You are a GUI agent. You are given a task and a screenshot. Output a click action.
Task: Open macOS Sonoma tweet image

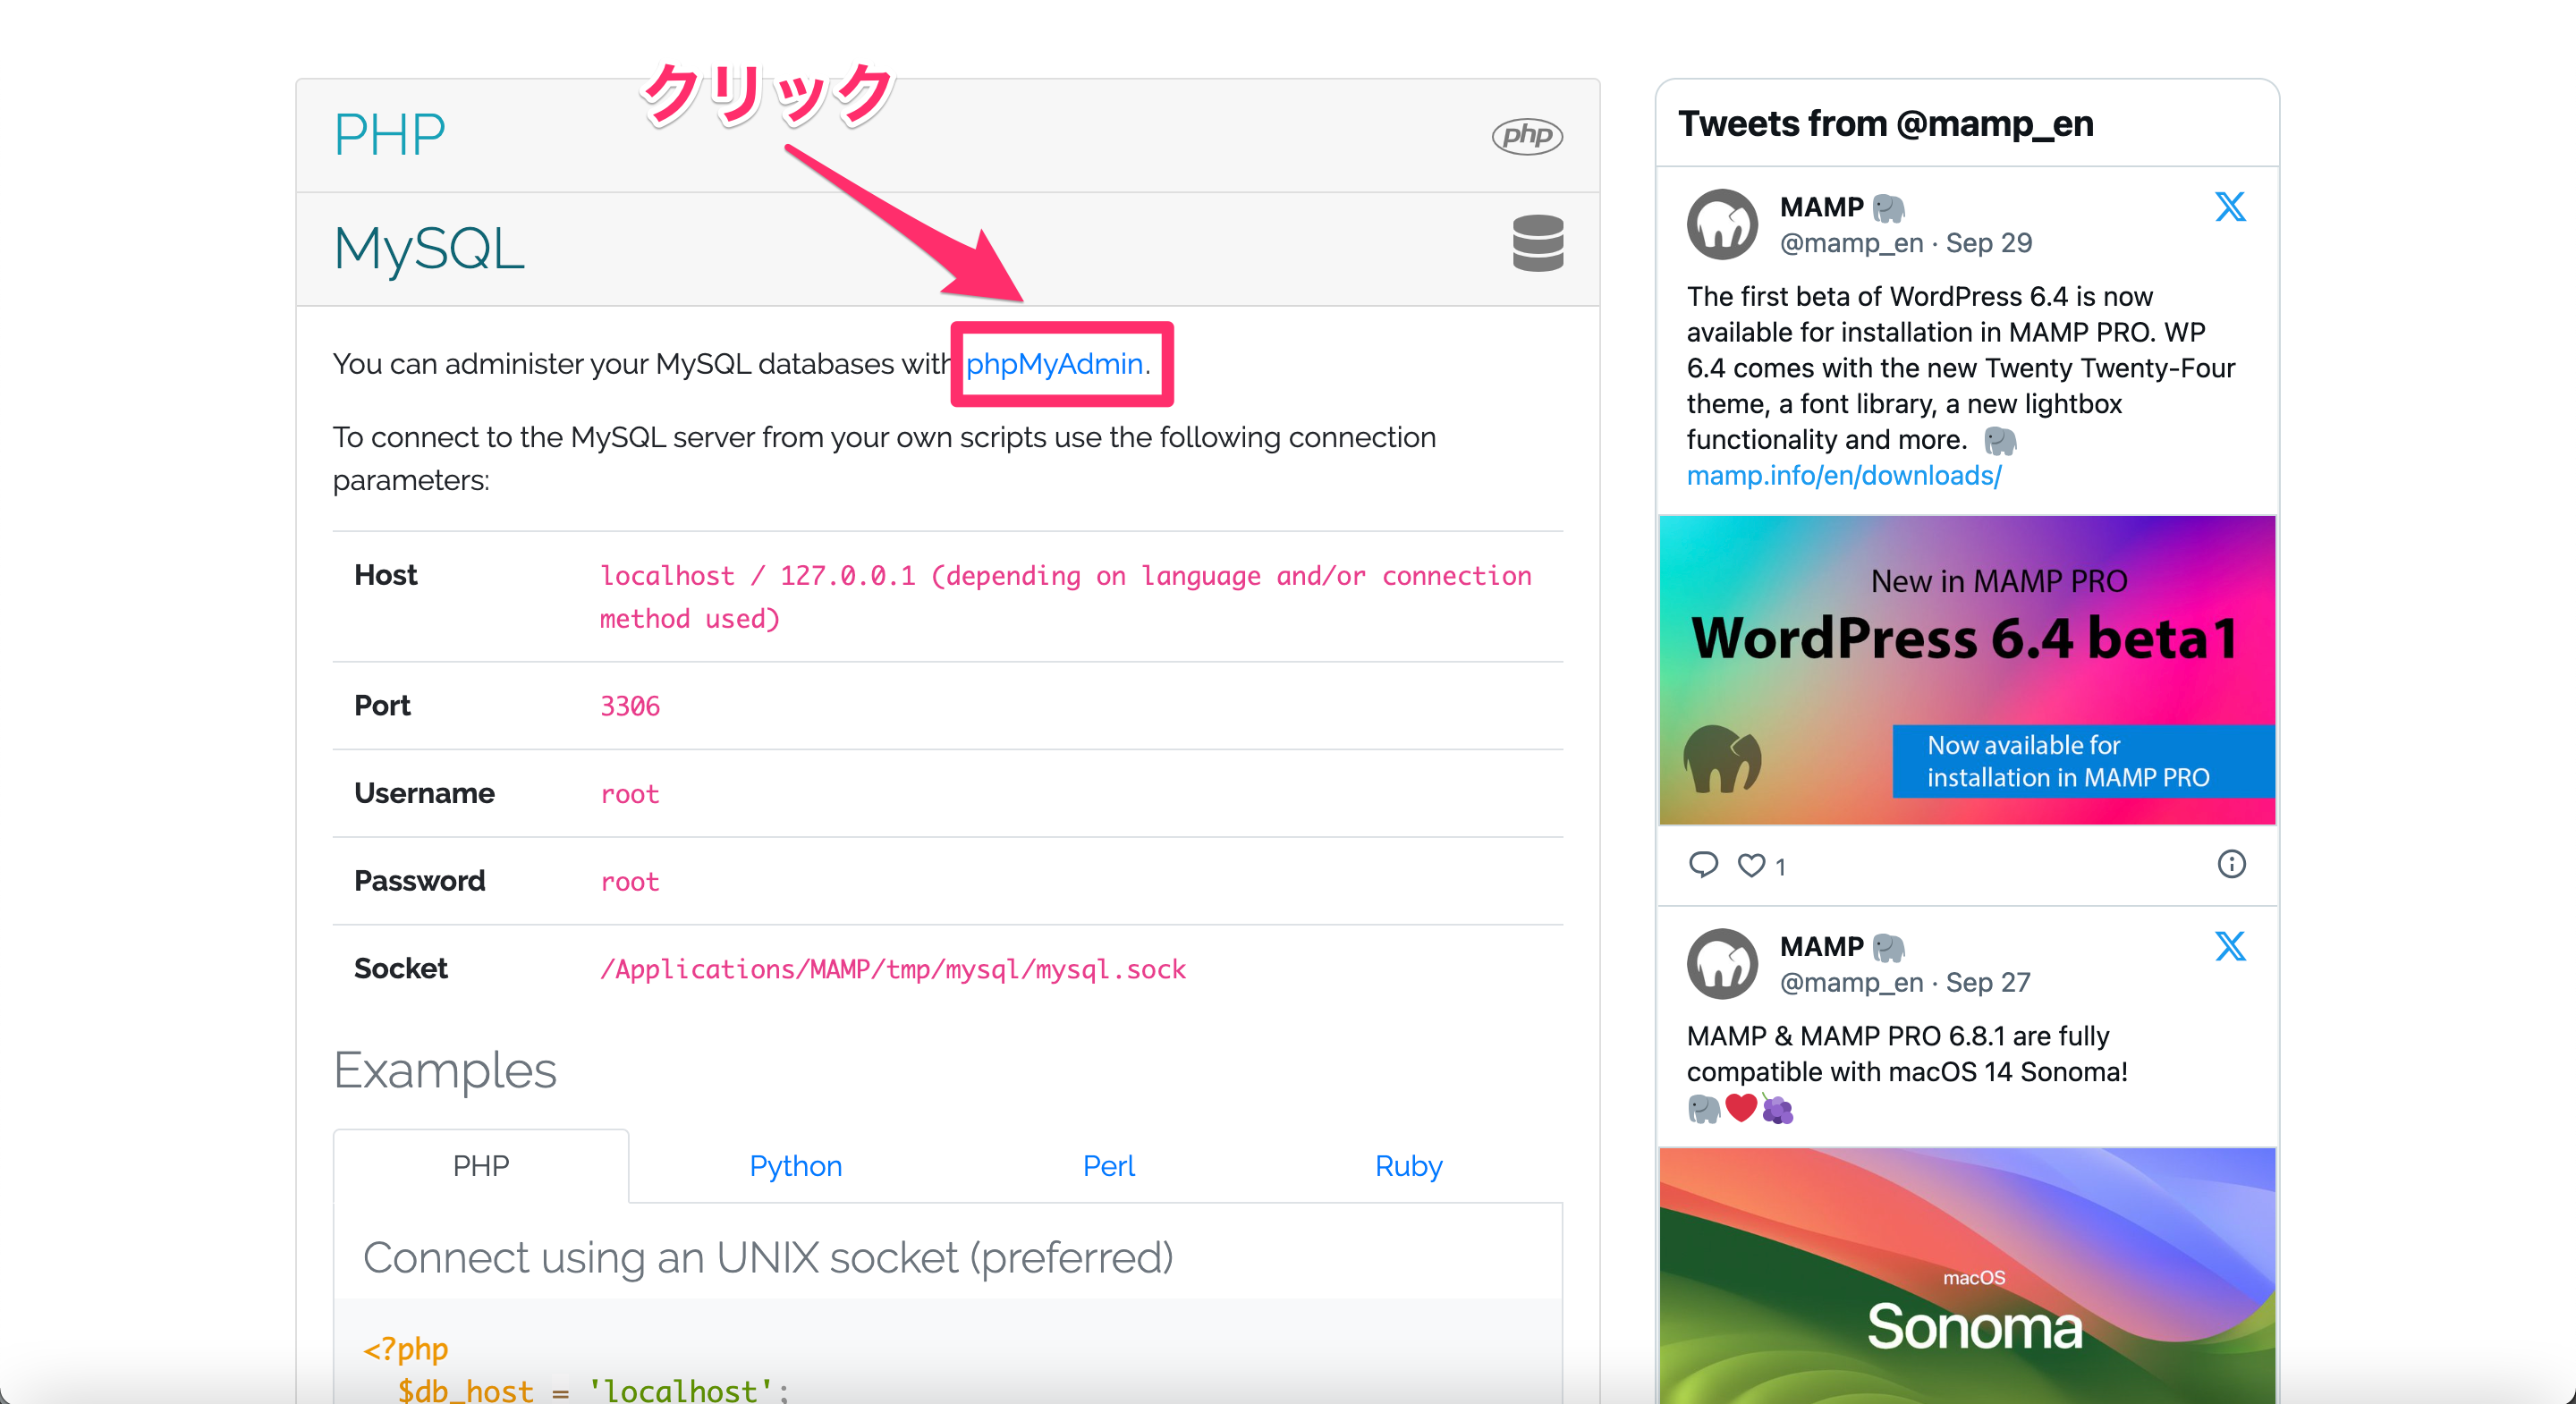coord(1967,1276)
